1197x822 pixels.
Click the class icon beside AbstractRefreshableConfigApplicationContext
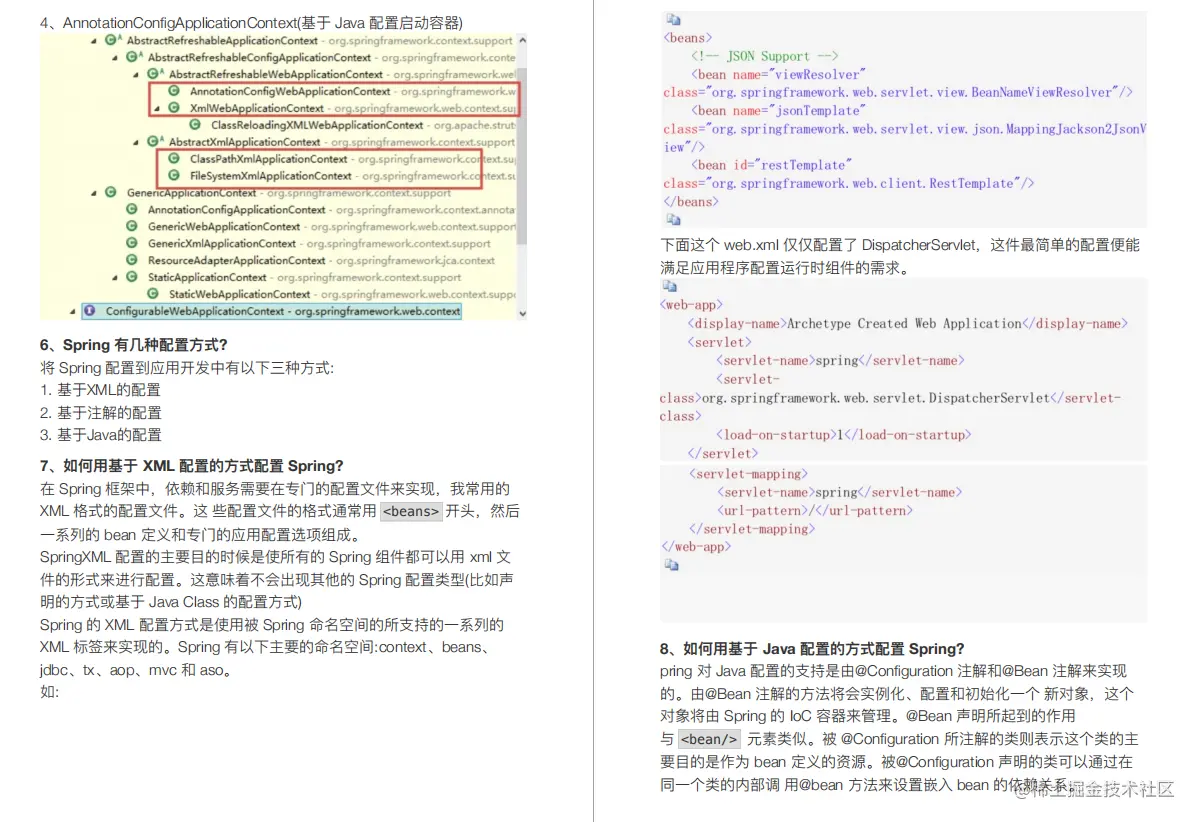click(x=132, y=56)
